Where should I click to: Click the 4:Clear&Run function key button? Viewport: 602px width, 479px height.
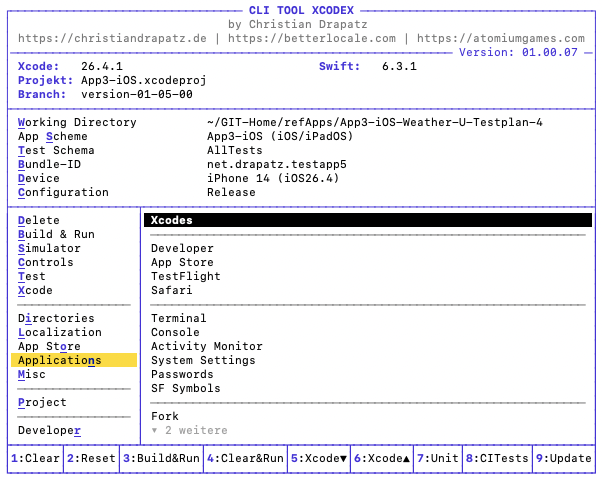(245, 458)
